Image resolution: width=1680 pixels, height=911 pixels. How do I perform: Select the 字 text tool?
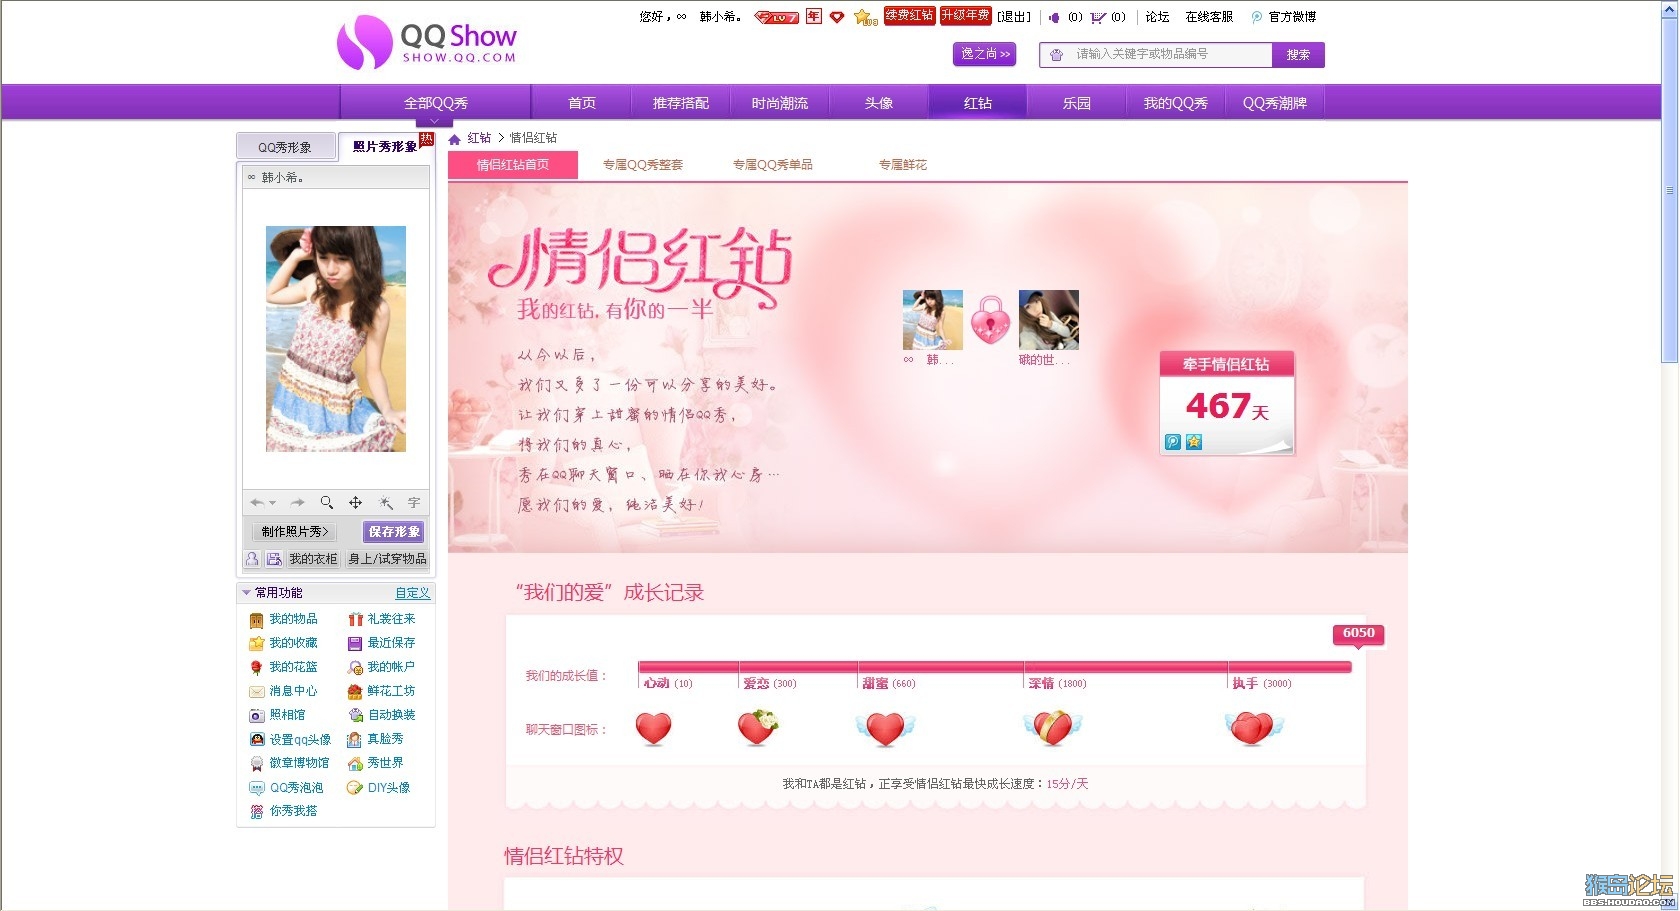tap(414, 503)
